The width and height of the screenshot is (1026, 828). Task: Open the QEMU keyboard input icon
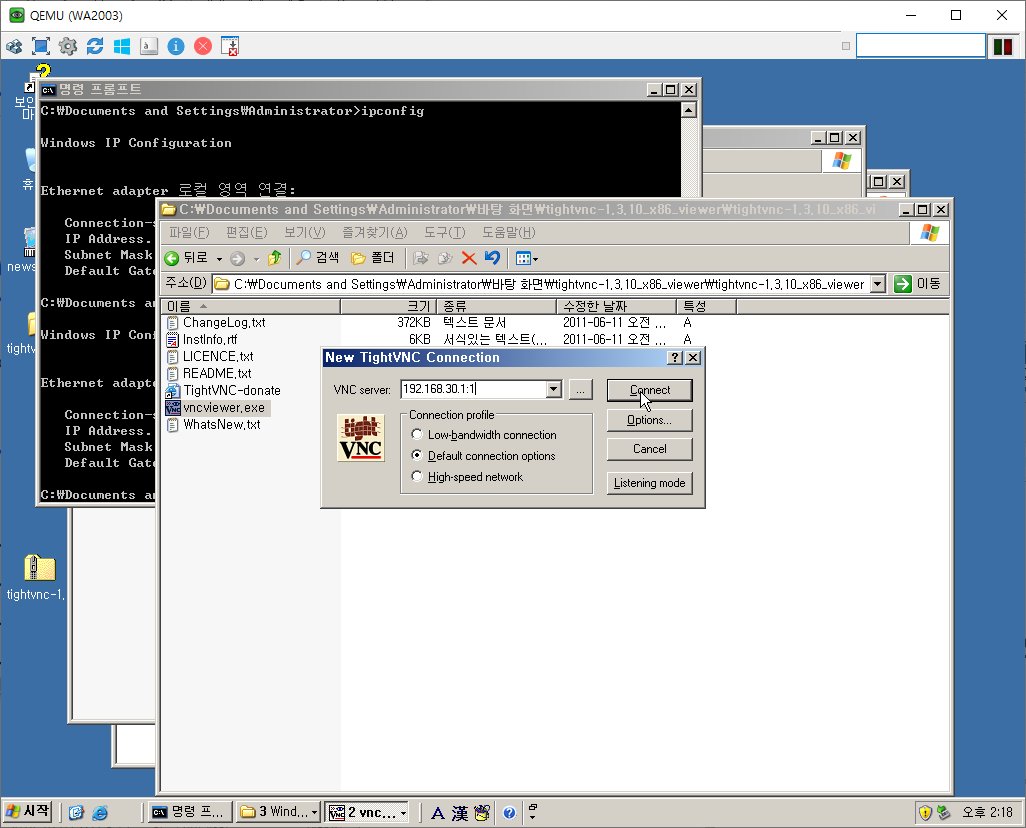(x=149, y=46)
